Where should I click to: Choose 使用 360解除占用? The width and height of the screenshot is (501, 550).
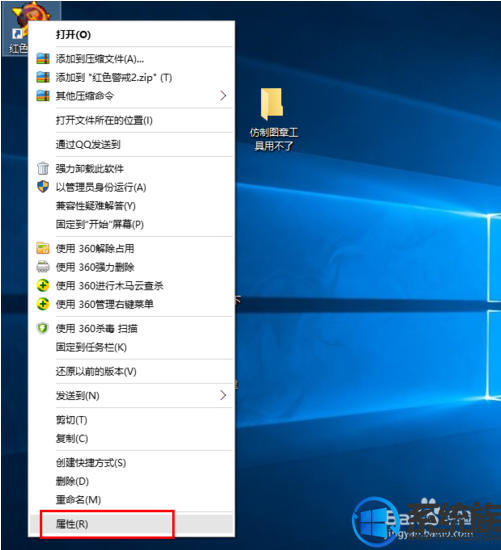(x=131, y=248)
